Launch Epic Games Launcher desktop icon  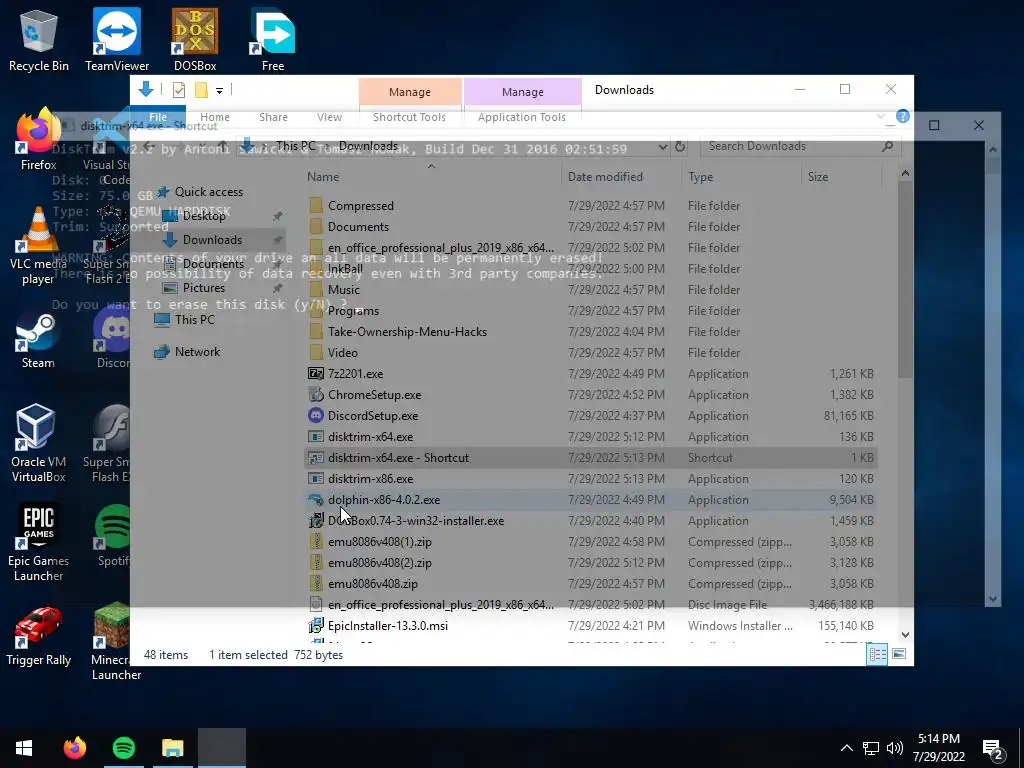38,542
